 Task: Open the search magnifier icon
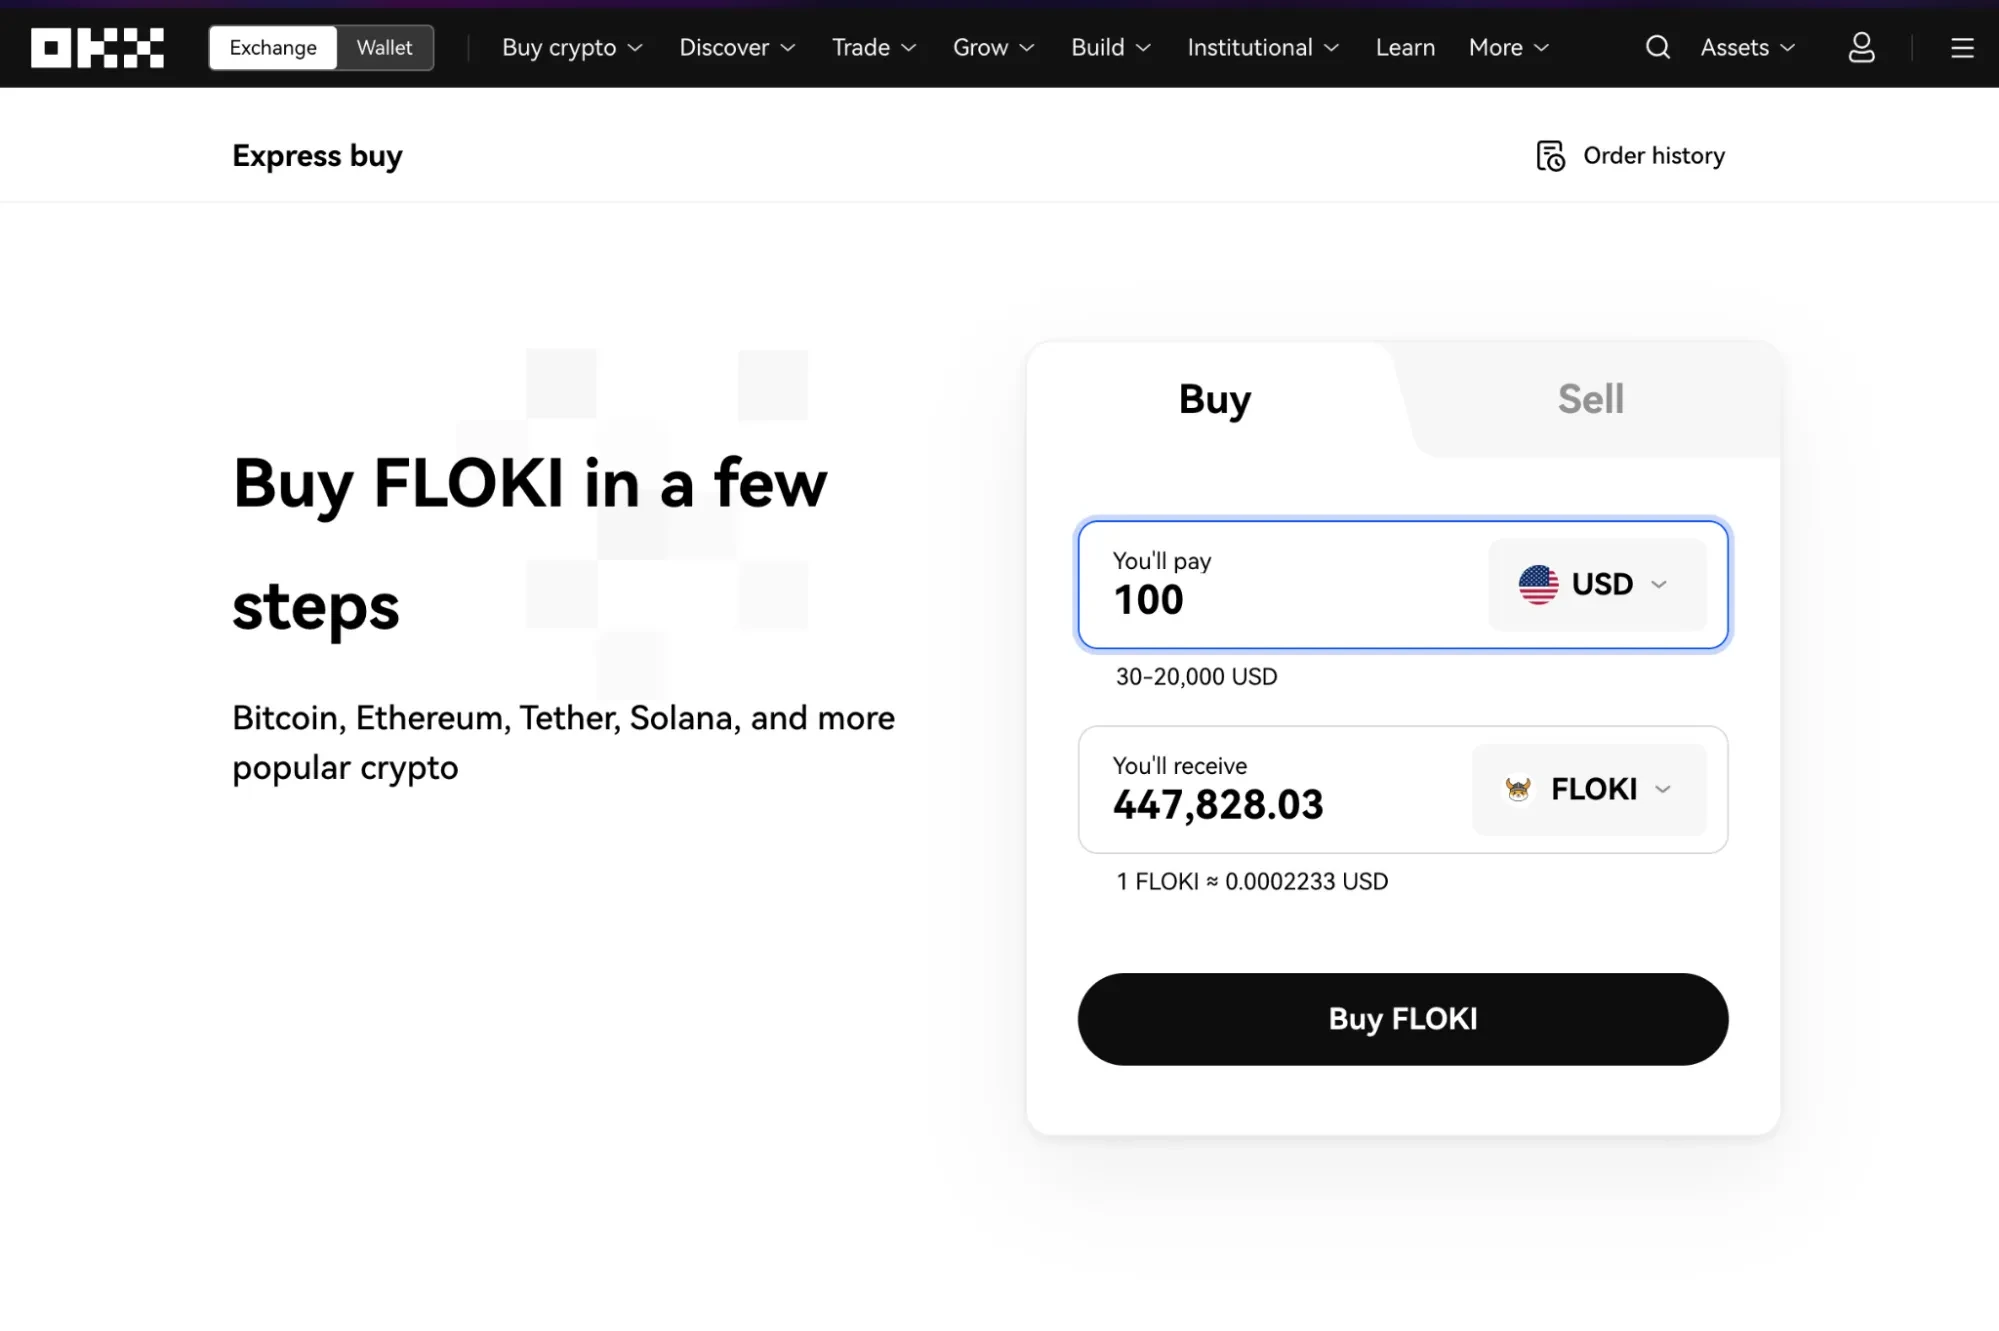coord(1657,47)
